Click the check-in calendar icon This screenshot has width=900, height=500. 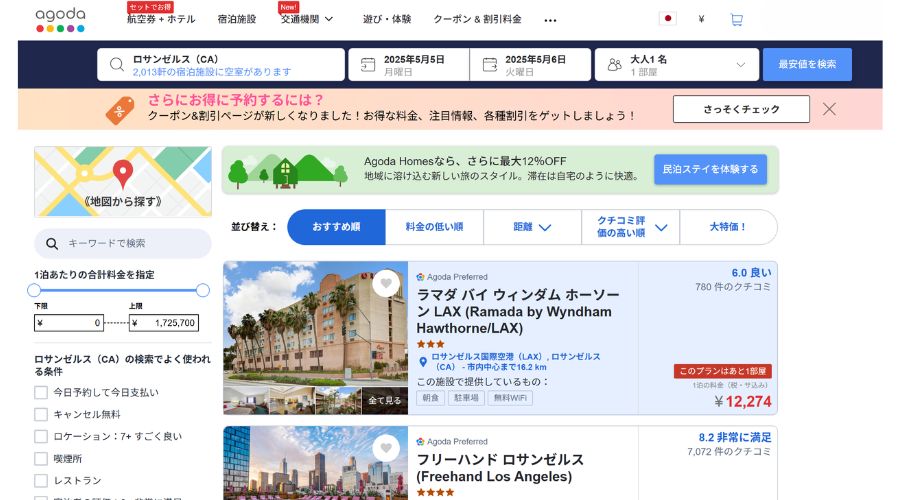(x=368, y=64)
